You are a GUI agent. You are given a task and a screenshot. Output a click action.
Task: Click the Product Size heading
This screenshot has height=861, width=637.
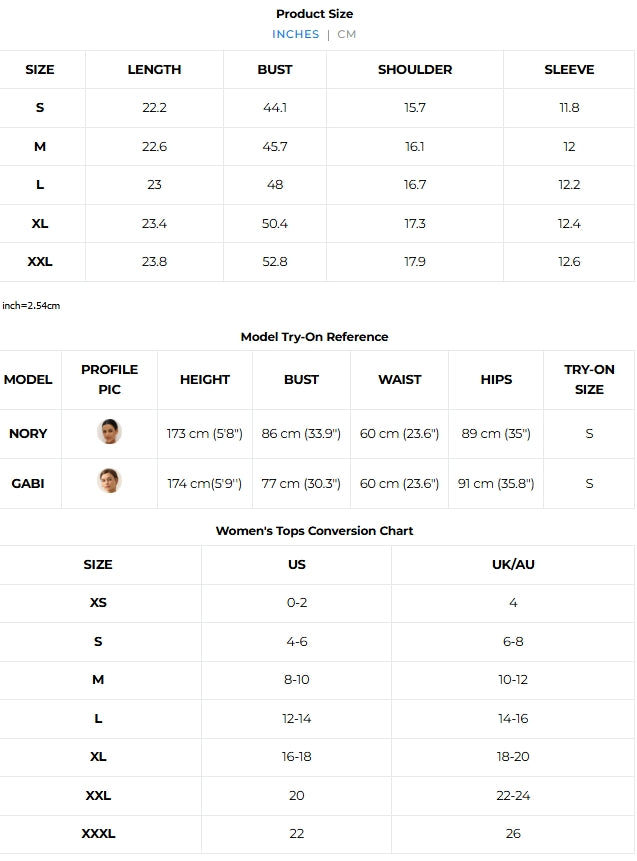tap(314, 14)
